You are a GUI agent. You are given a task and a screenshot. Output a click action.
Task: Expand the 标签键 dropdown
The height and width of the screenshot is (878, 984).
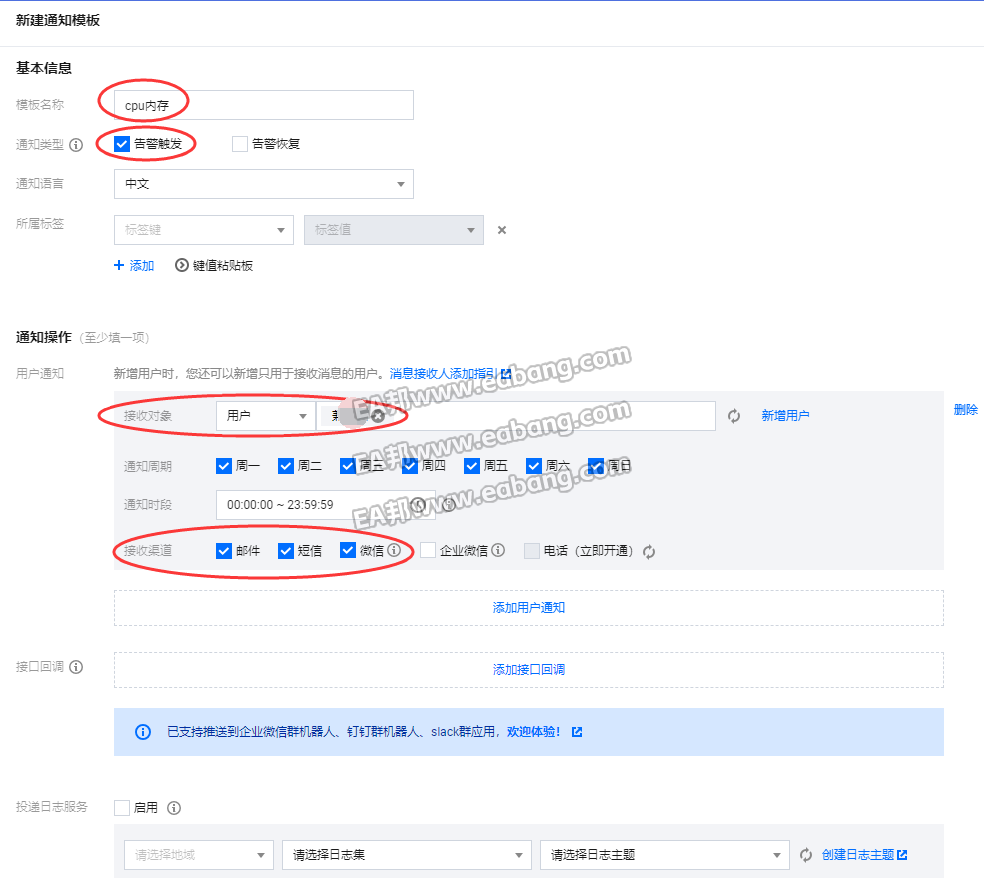point(204,230)
